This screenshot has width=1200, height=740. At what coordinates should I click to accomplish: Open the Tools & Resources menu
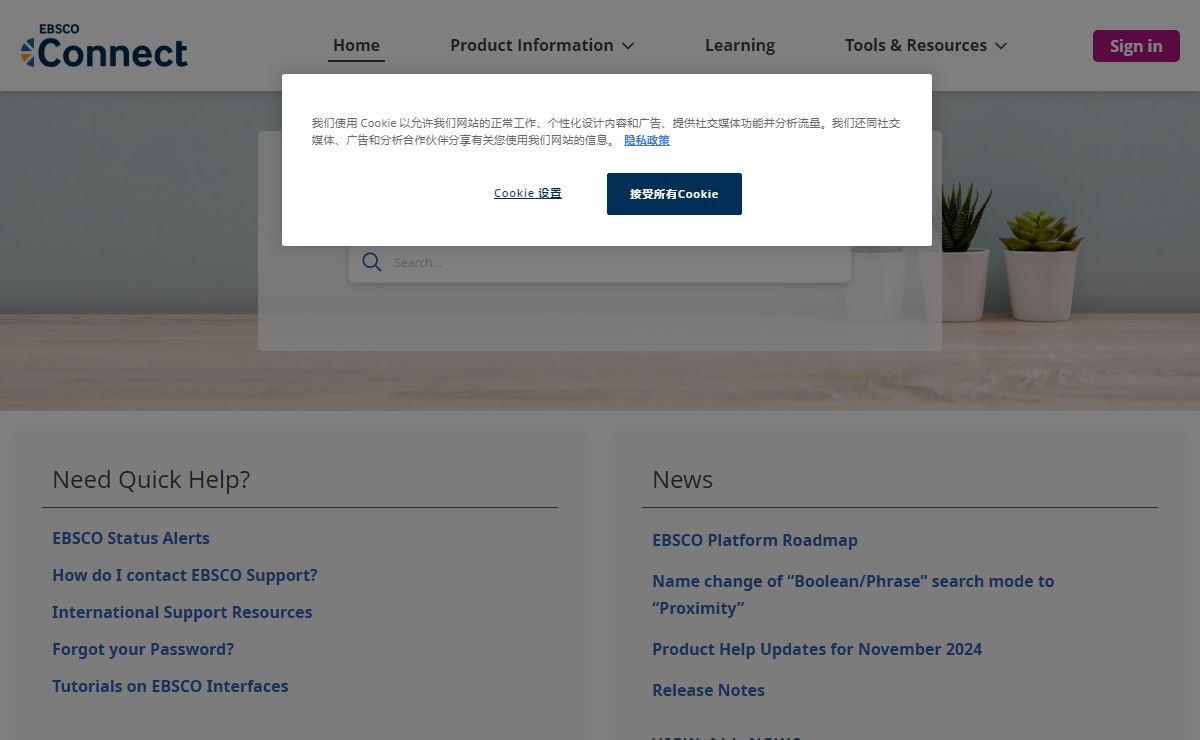(x=926, y=45)
